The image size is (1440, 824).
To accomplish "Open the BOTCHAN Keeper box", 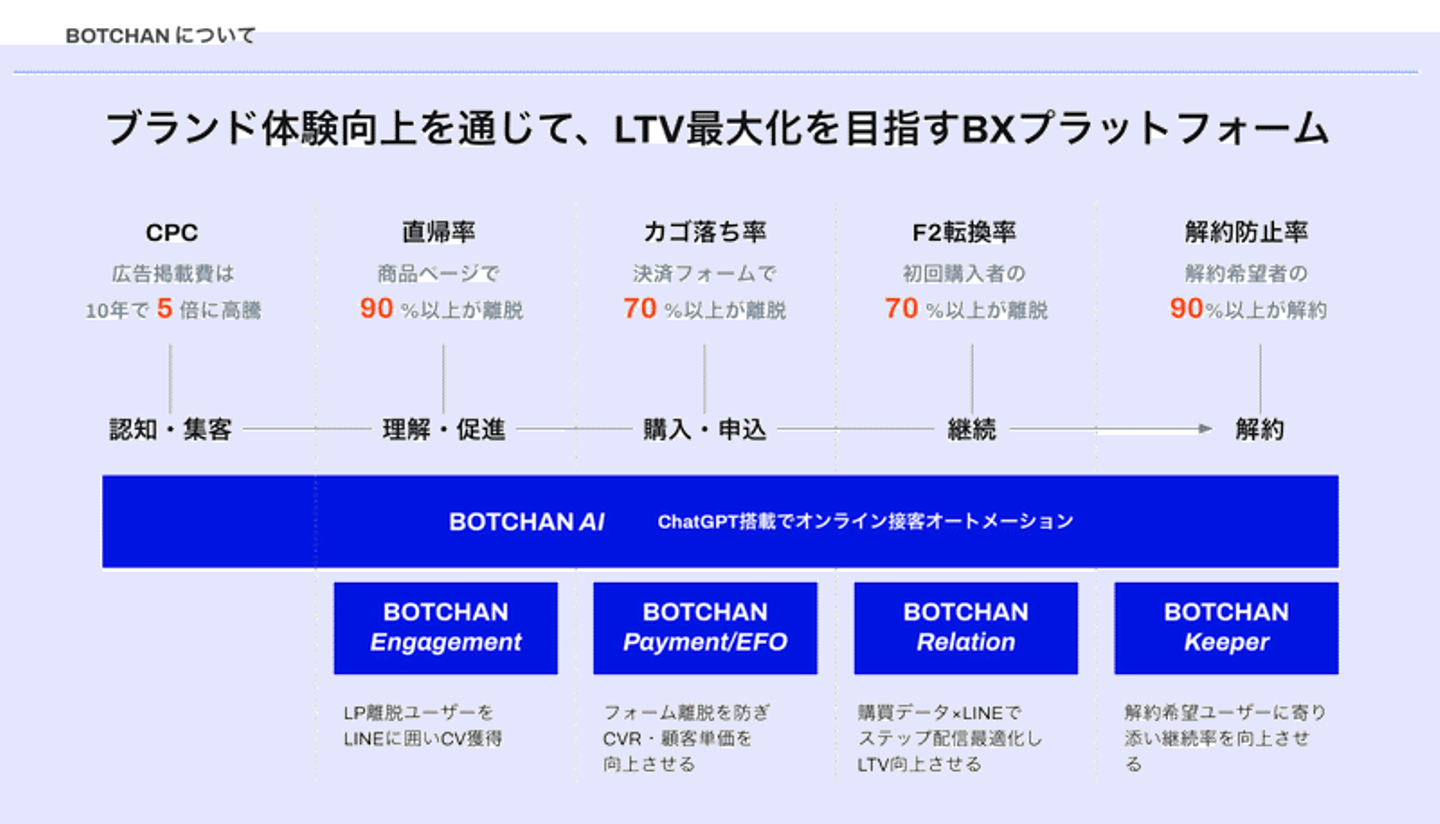I will tap(1226, 628).
